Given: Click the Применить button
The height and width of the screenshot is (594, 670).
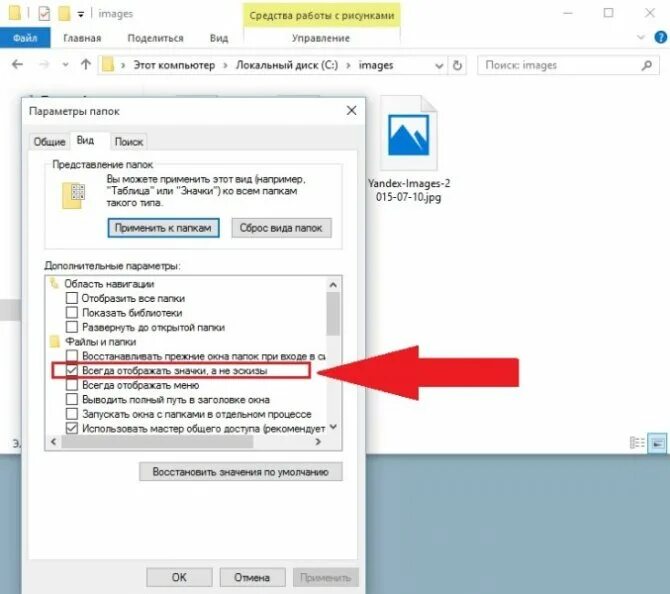Looking at the screenshot, I should click(326, 577).
